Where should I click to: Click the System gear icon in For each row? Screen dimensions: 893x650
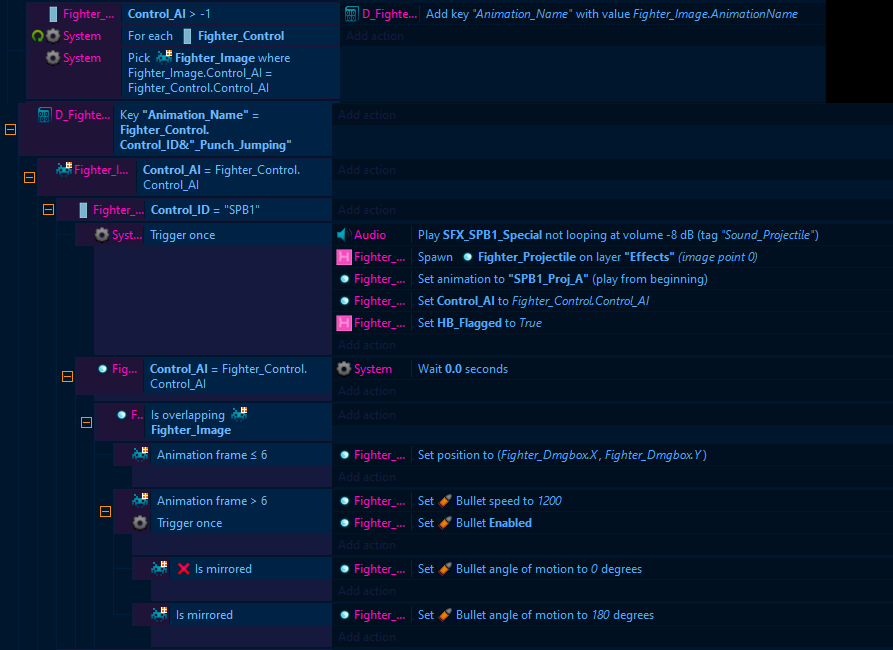point(53,36)
